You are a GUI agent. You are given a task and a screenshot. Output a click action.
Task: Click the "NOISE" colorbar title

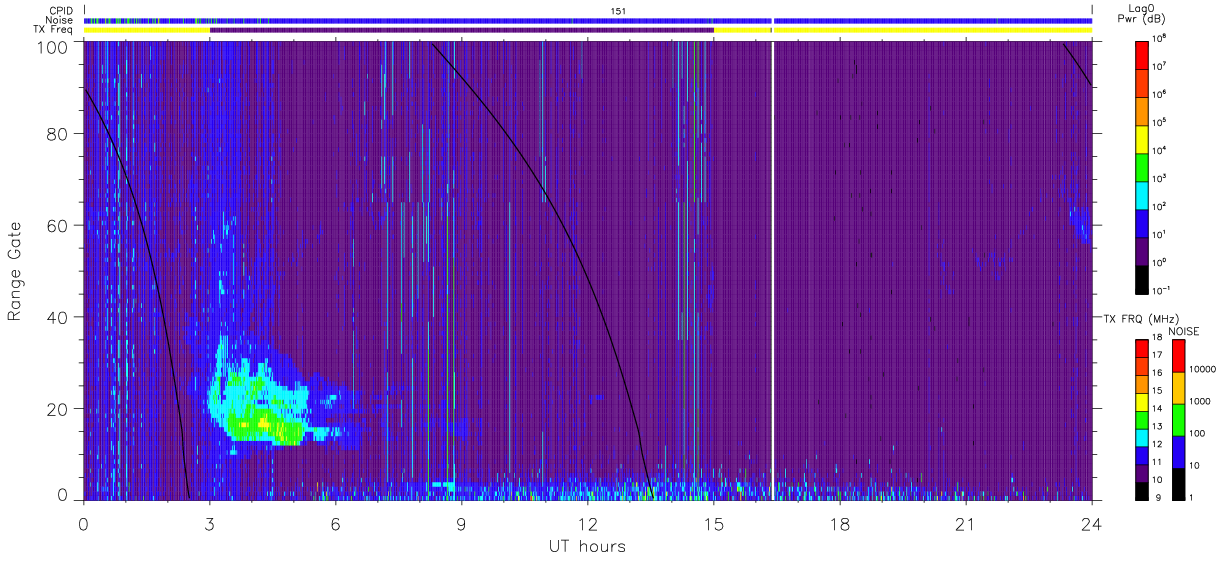point(1184,331)
